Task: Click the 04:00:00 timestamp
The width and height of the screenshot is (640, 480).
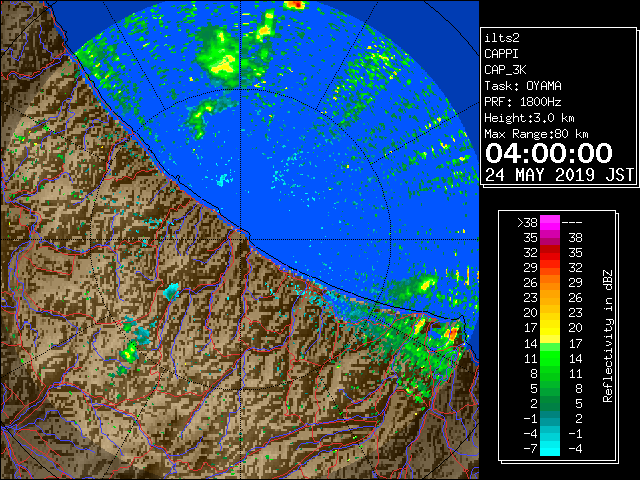Action: click(549, 153)
